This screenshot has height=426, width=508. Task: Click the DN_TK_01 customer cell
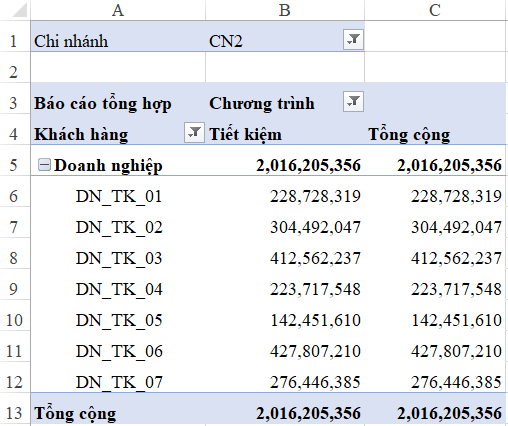tap(118, 196)
